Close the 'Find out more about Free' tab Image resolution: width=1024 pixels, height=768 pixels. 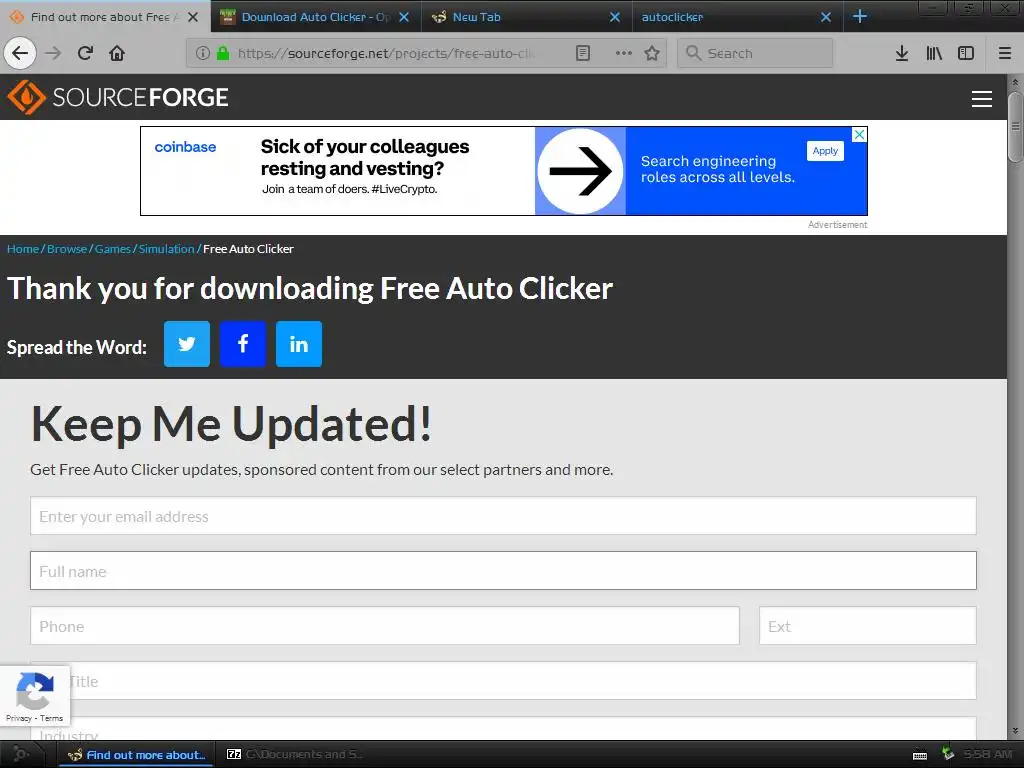pos(193,17)
